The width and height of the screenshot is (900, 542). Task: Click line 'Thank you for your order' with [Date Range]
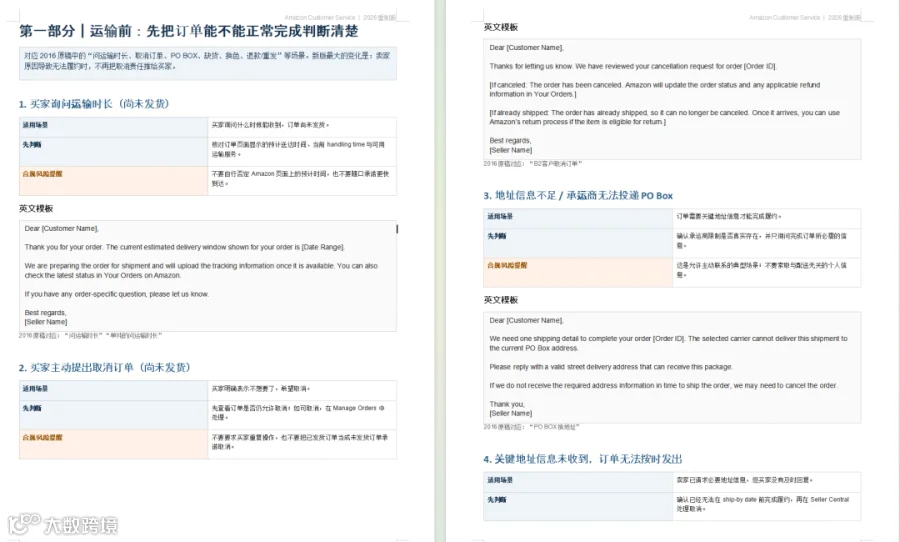(x=184, y=247)
